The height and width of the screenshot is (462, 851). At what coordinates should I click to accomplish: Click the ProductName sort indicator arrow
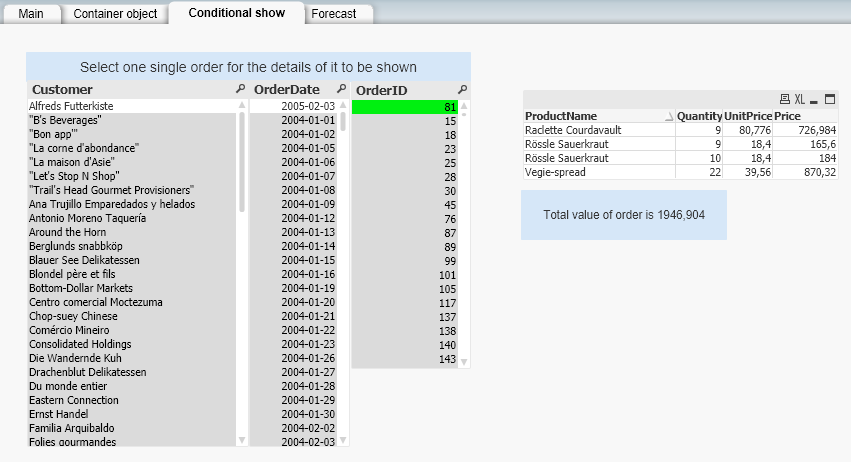click(668, 117)
